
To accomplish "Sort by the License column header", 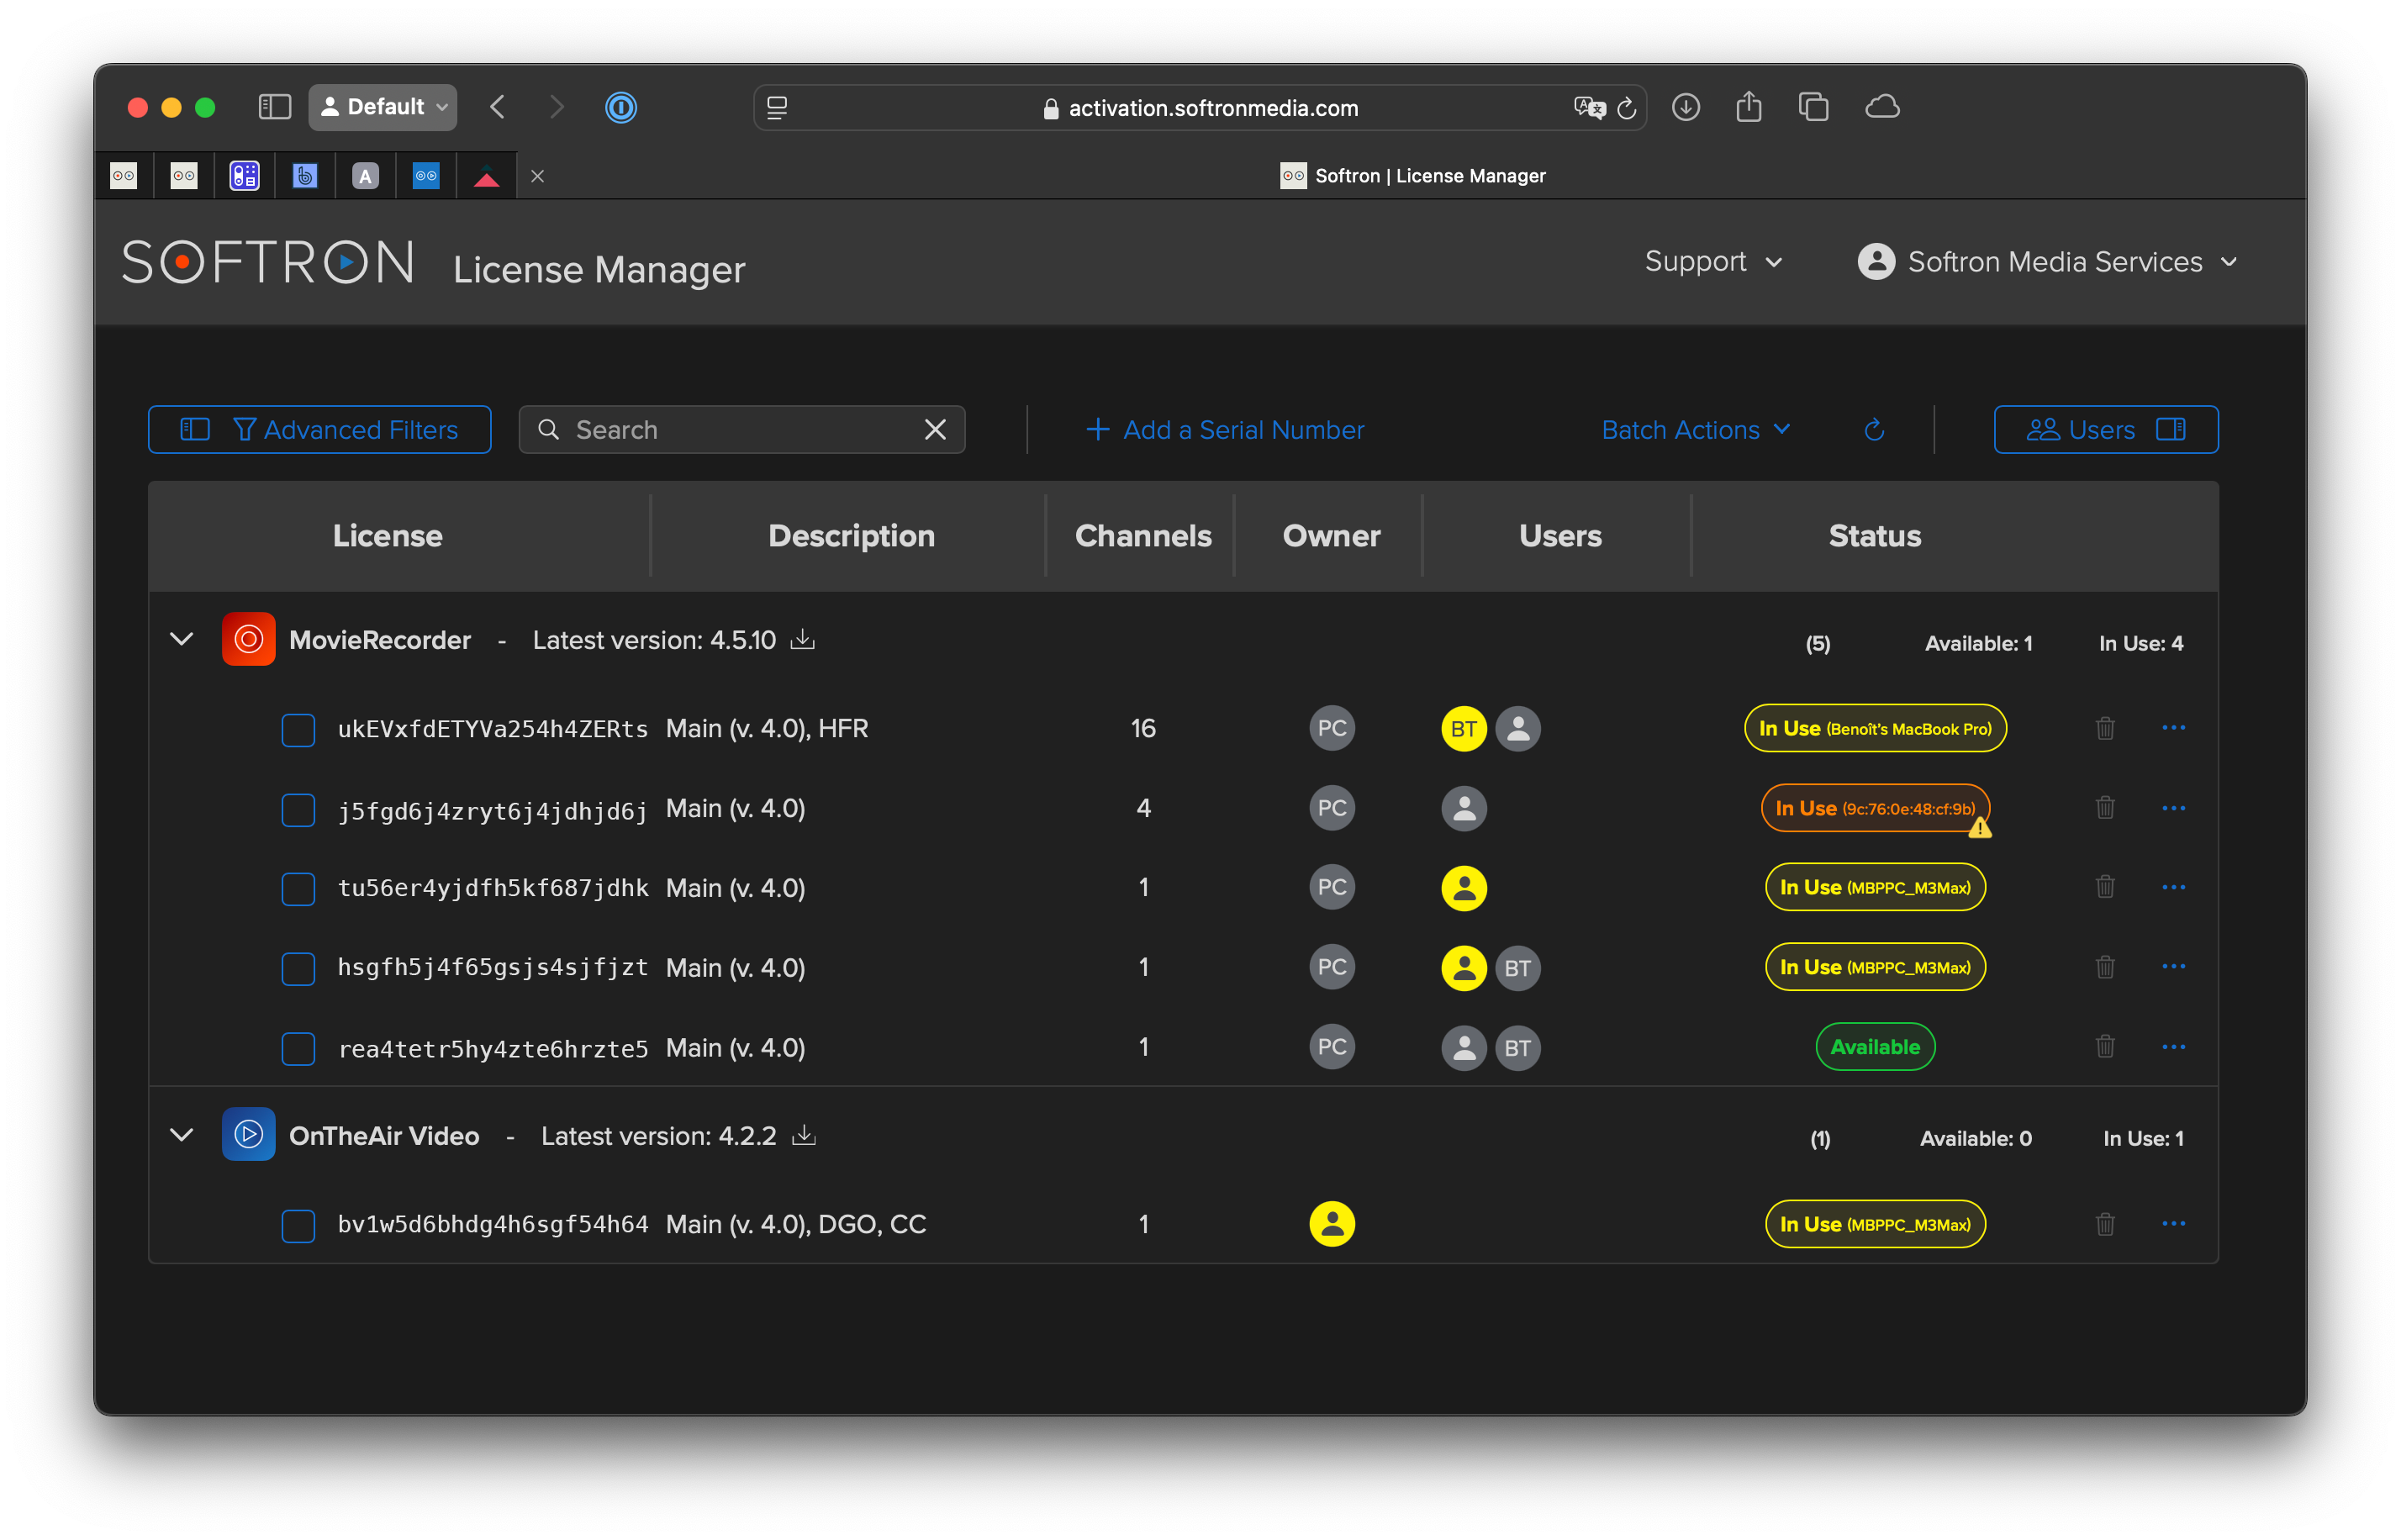I will pos(387,535).
